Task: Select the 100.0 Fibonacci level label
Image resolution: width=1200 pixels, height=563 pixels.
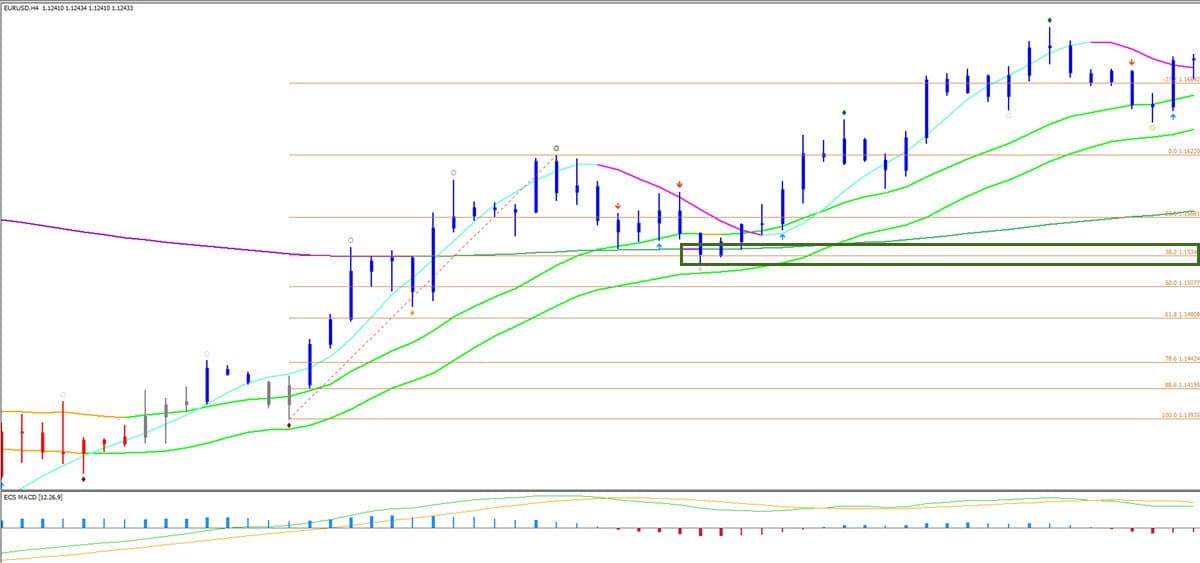Action: click(1180, 416)
